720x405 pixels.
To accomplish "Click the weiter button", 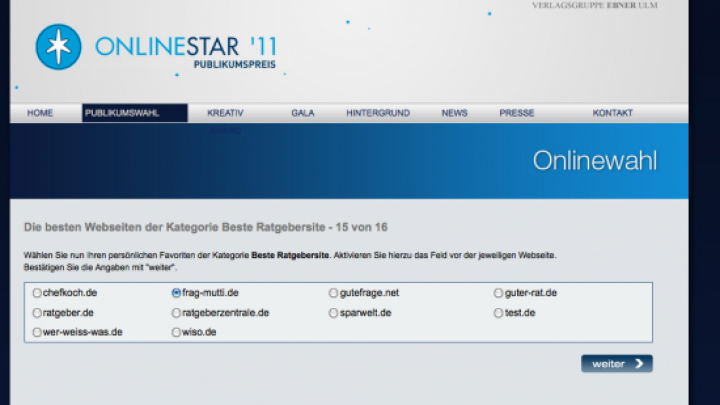I will click(x=617, y=364).
